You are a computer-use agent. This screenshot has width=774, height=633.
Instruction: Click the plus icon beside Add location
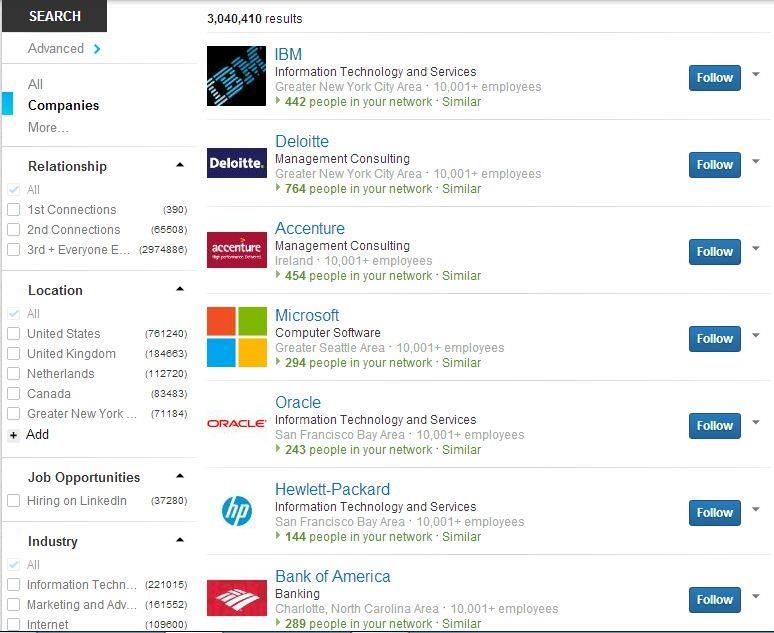pos(13,435)
